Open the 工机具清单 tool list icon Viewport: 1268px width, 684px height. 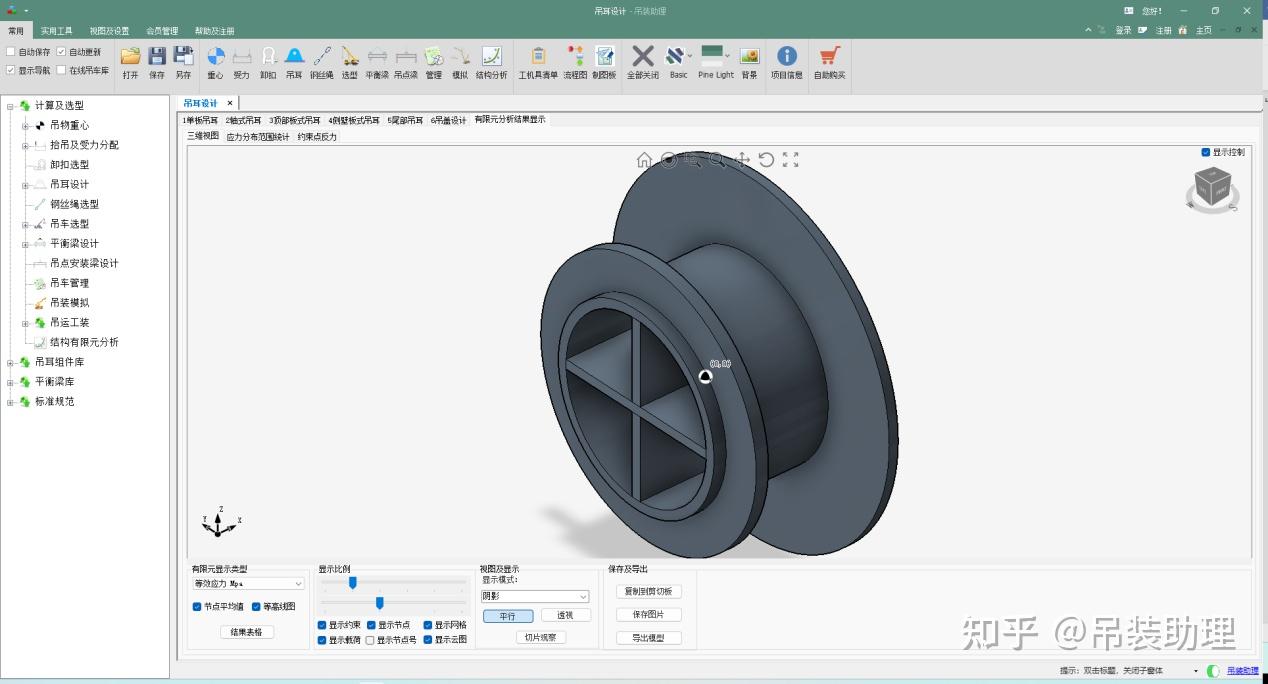tap(538, 57)
